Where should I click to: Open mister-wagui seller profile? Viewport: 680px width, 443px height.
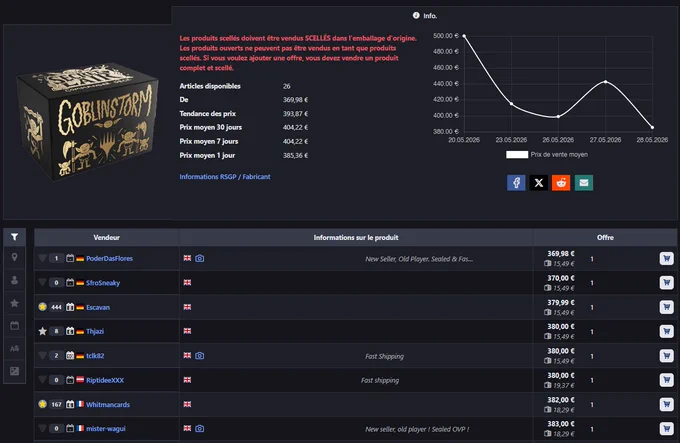tap(105, 428)
